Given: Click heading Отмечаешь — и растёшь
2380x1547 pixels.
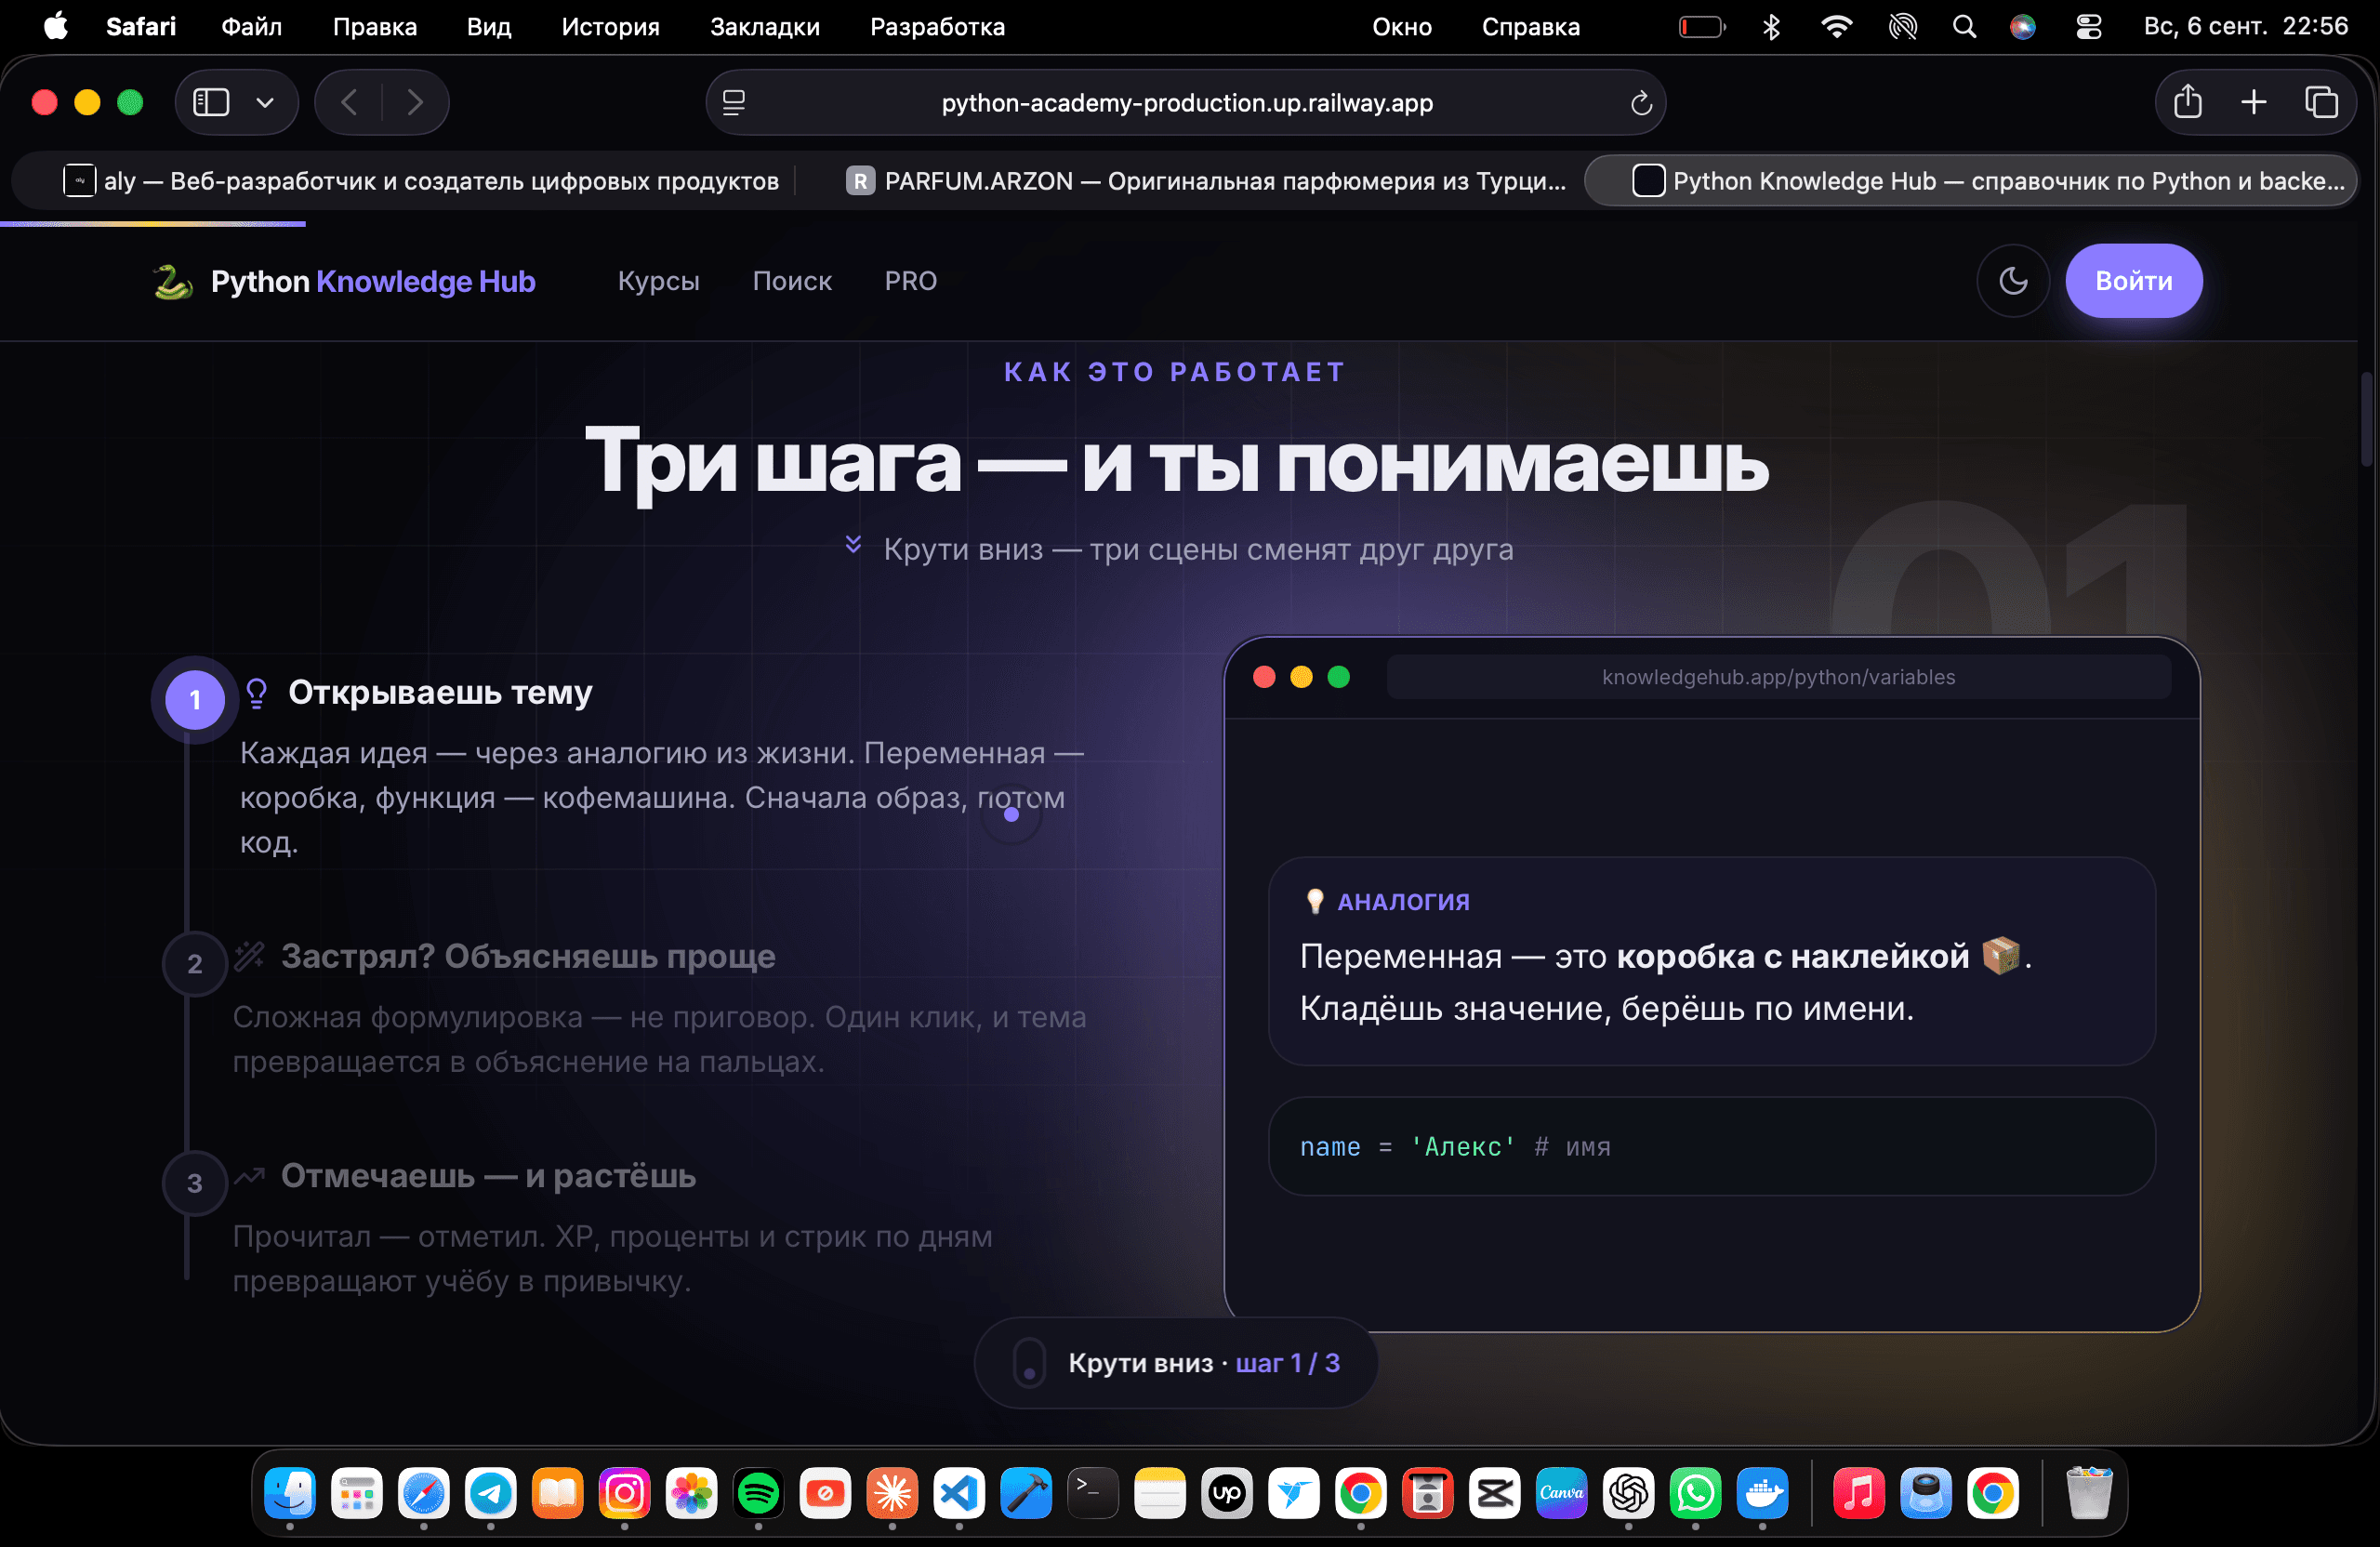Looking at the screenshot, I should pyautogui.click(x=488, y=1176).
